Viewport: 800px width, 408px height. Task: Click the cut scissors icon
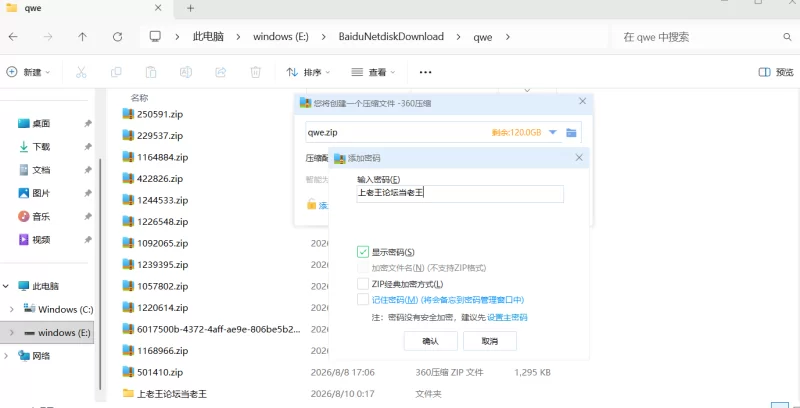point(81,72)
